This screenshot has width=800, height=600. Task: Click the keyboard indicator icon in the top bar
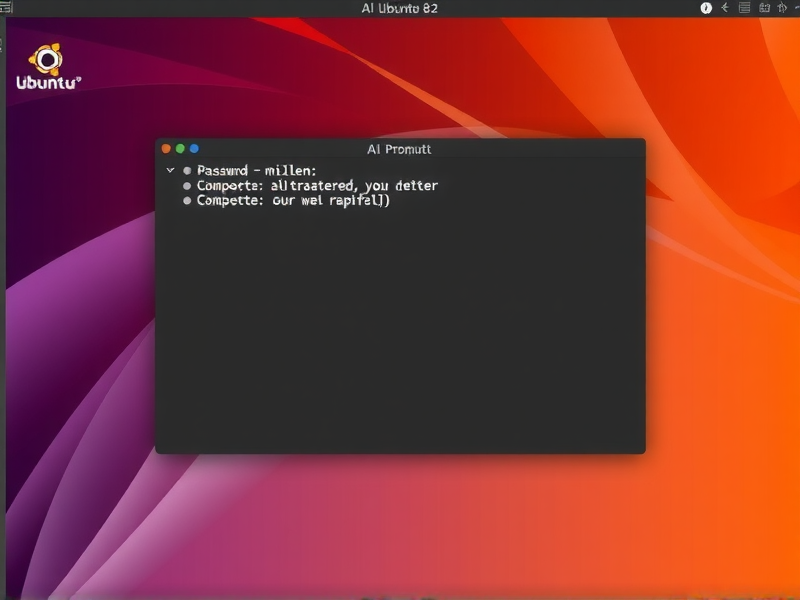tap(765, 7)
